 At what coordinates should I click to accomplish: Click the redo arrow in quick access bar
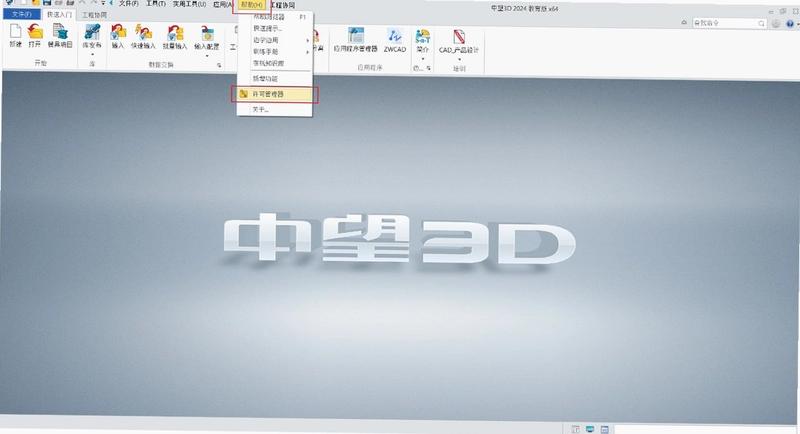(x=94, y=3)
